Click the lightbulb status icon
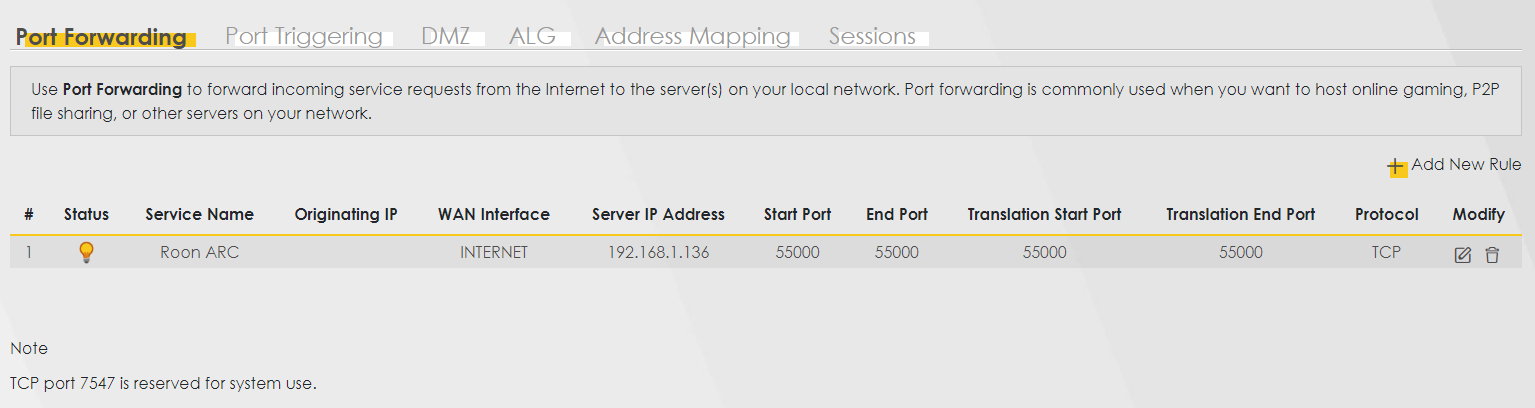 [86, 253]
